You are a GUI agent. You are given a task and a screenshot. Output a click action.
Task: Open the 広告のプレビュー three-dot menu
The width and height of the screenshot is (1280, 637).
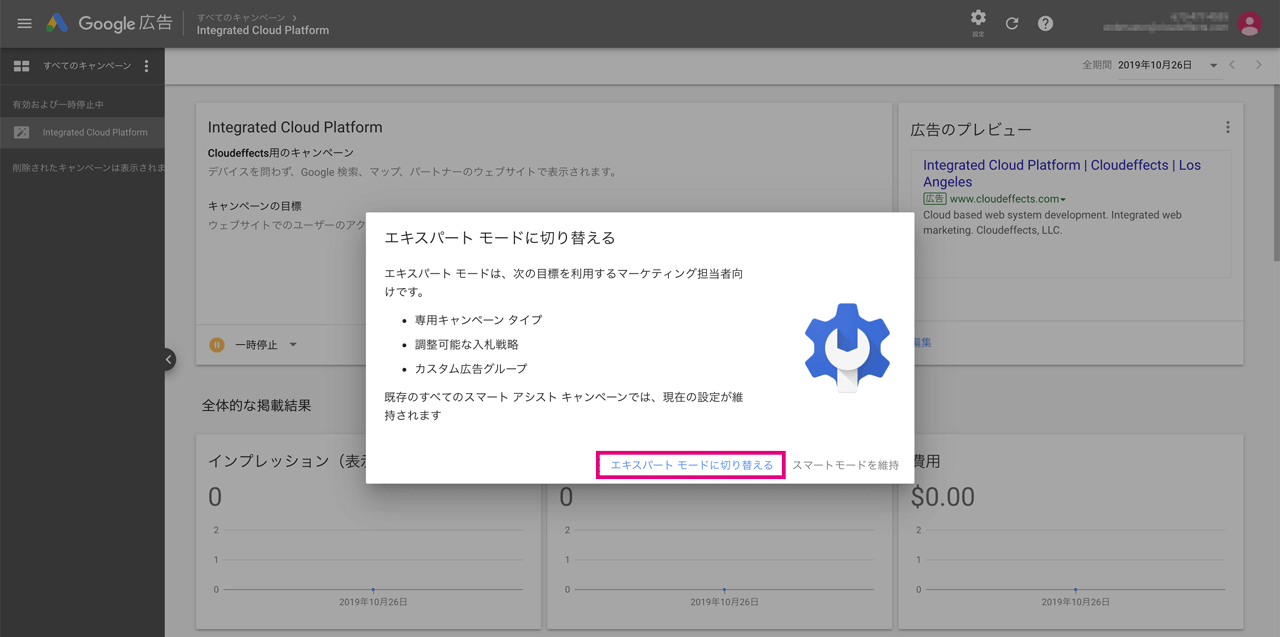(x=1227, y=127)
